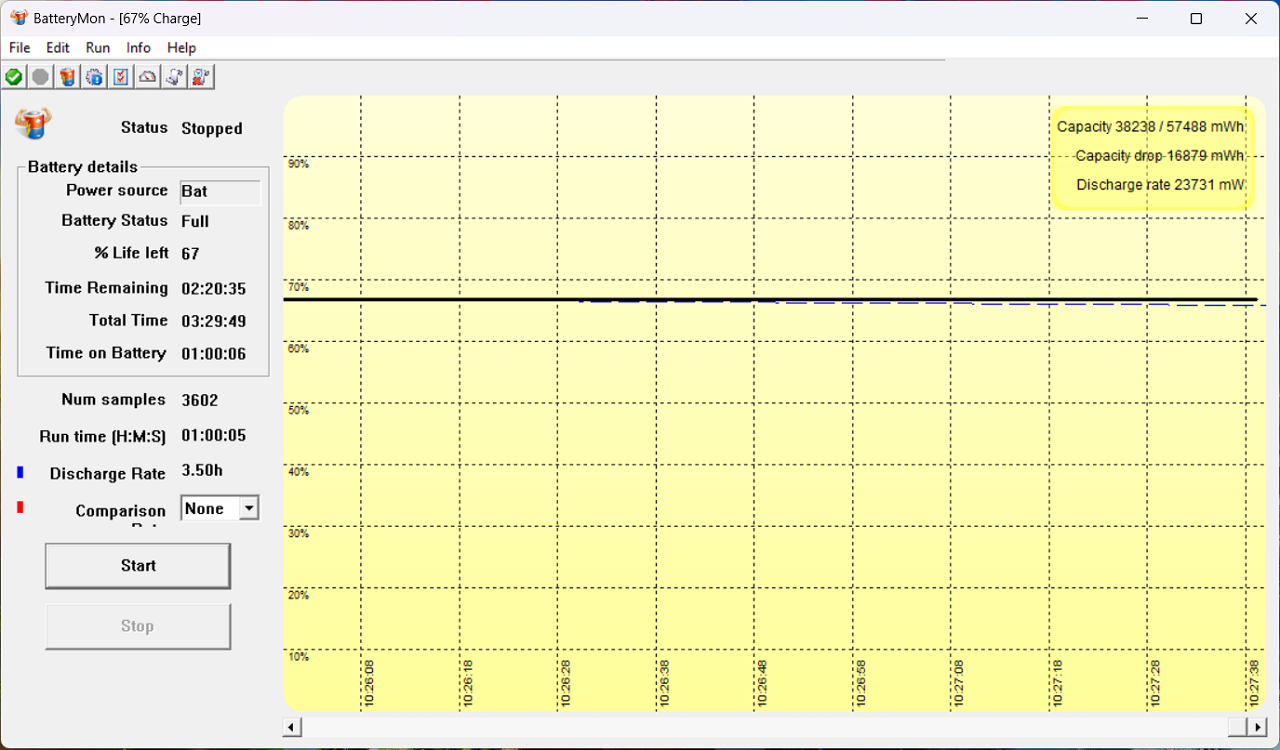Open the File menu

pyautogui.click(x=19, y=47)
